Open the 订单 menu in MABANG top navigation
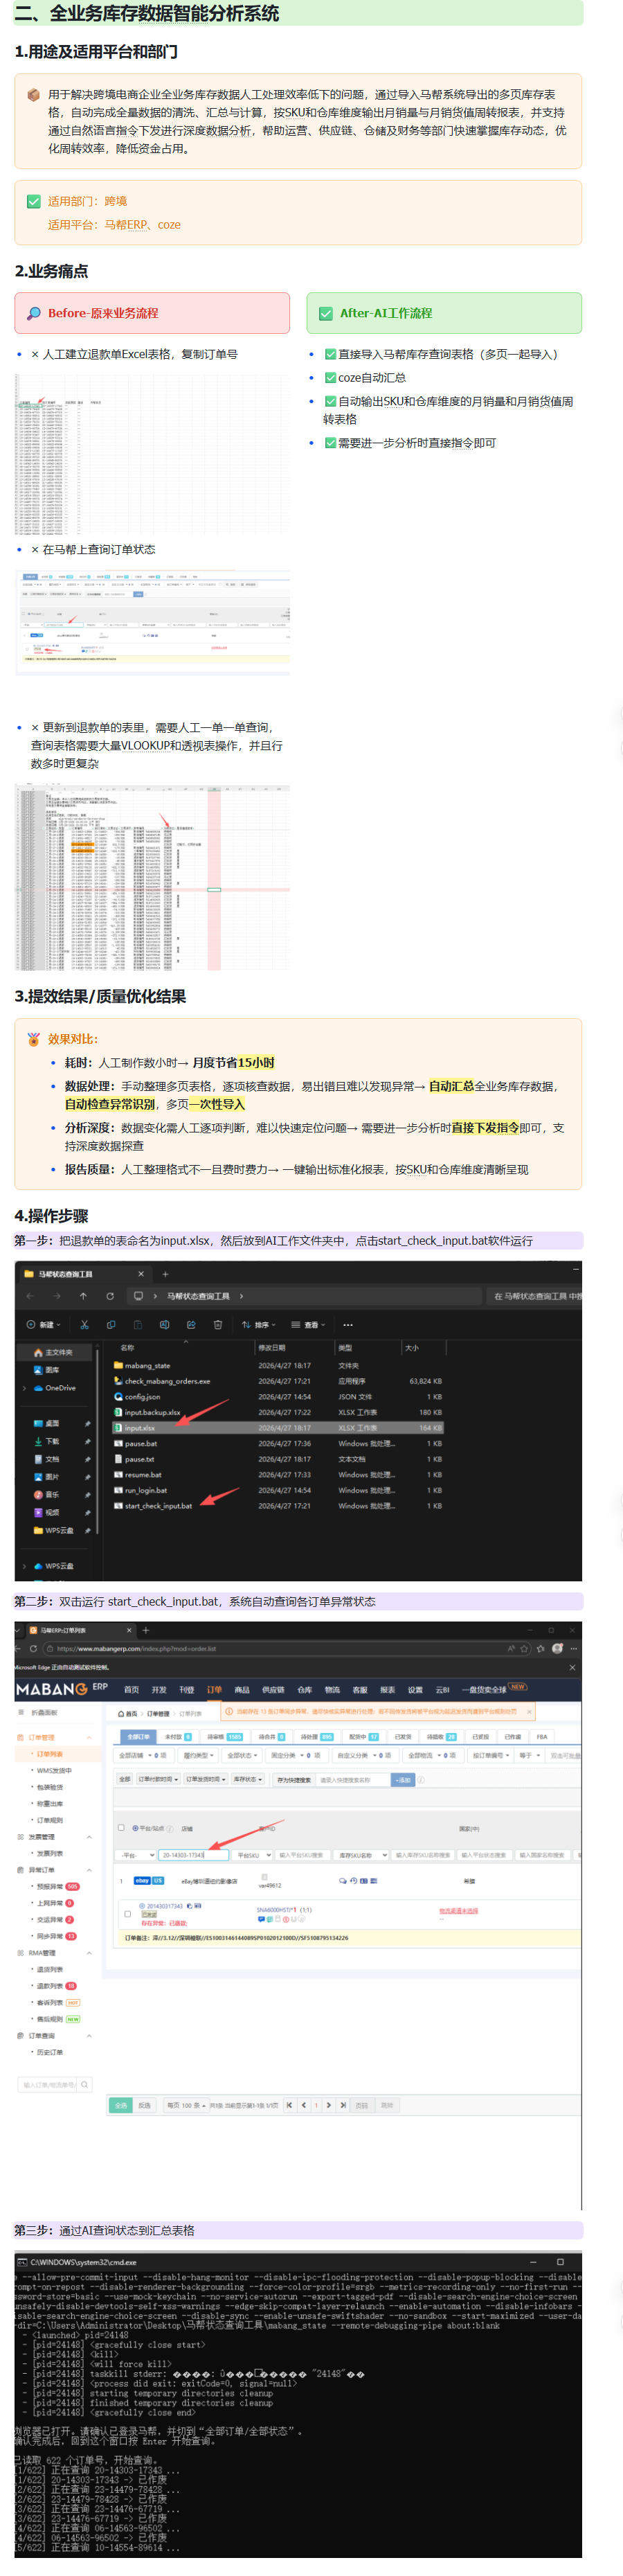Screen dimensions: 623x2576 (214, 1690)
